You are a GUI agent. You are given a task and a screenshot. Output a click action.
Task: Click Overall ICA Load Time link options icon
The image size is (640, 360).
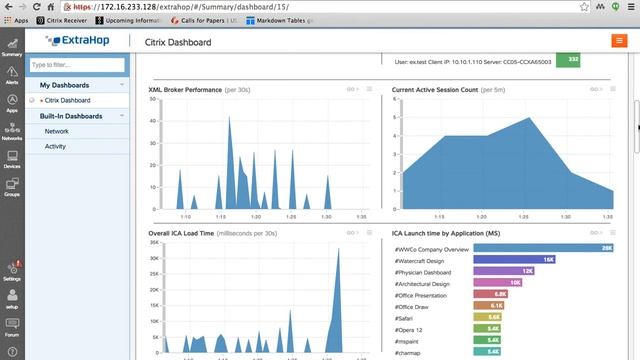(352, 233)
